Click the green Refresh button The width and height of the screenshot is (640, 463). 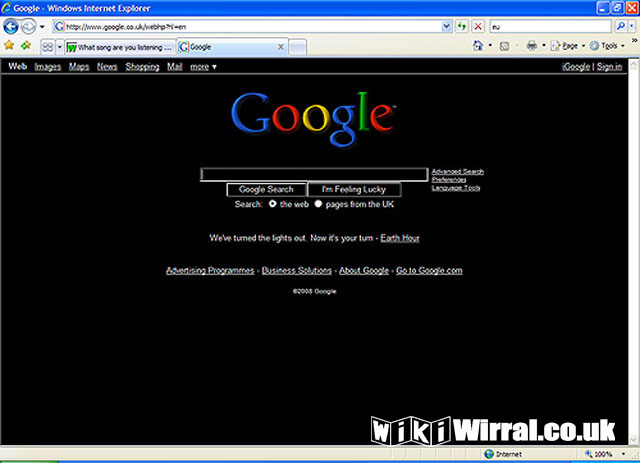click(x=462, y=27)
